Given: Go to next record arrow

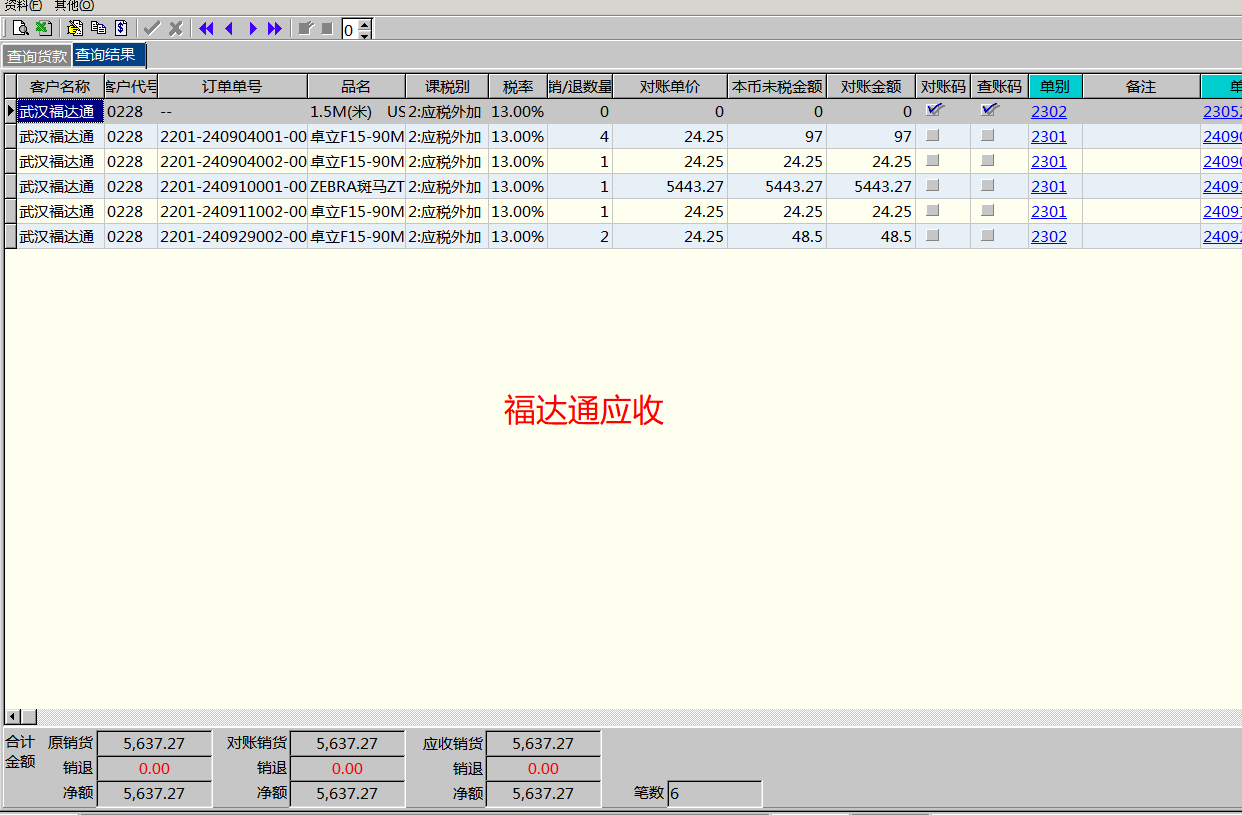Looking at the screenshot, I should pos(252,29).
